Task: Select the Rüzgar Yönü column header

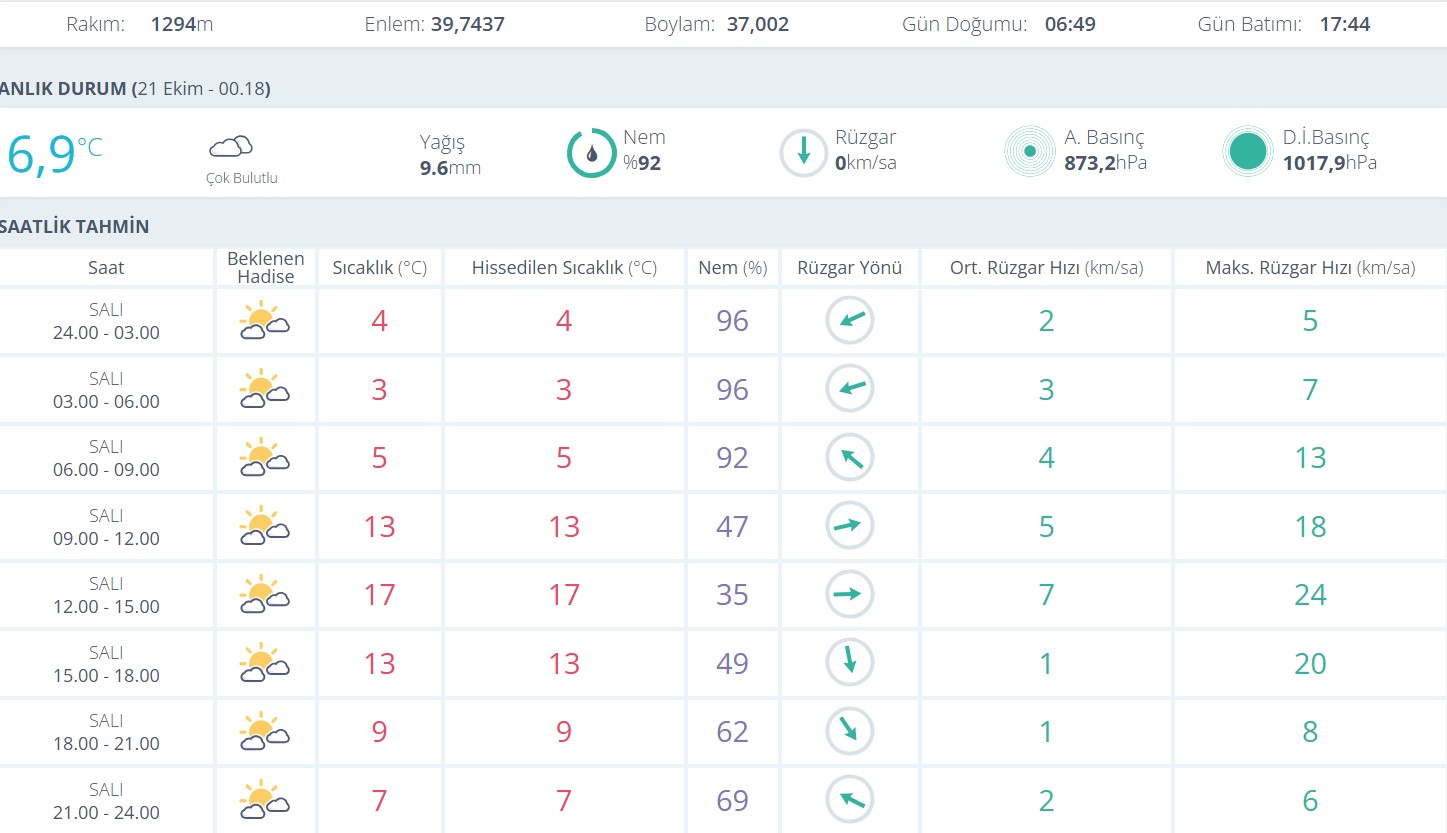Action: point(849,268)
